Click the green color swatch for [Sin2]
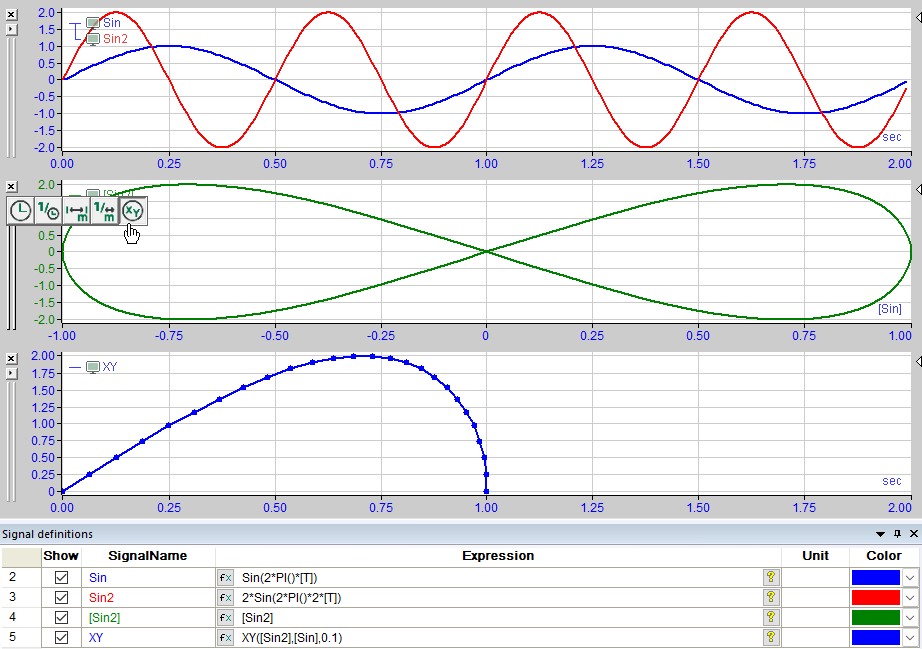 coord(876,618)
